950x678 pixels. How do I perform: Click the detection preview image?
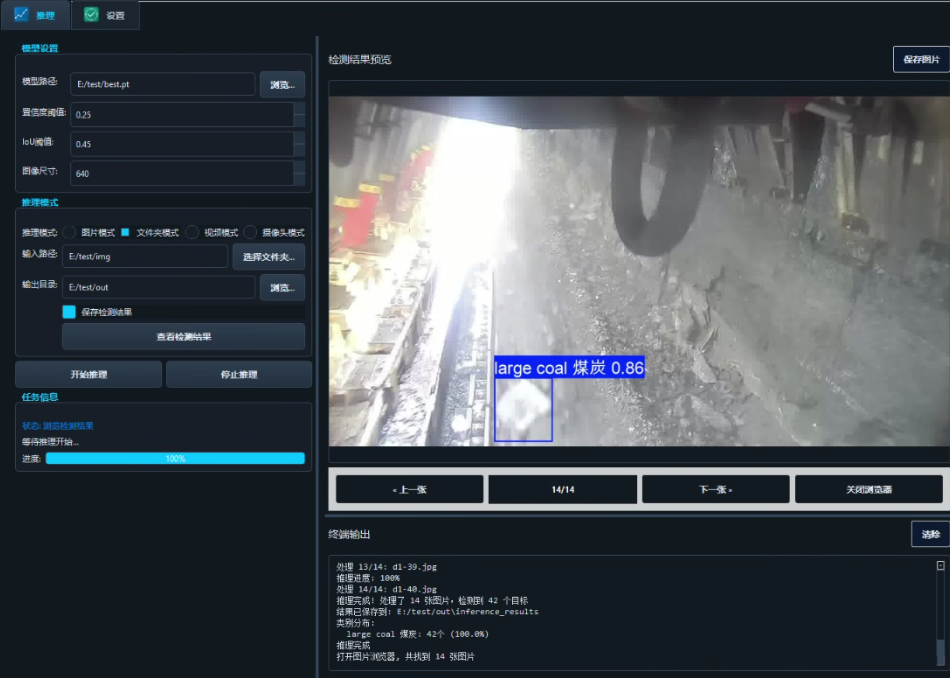[639, 271]
